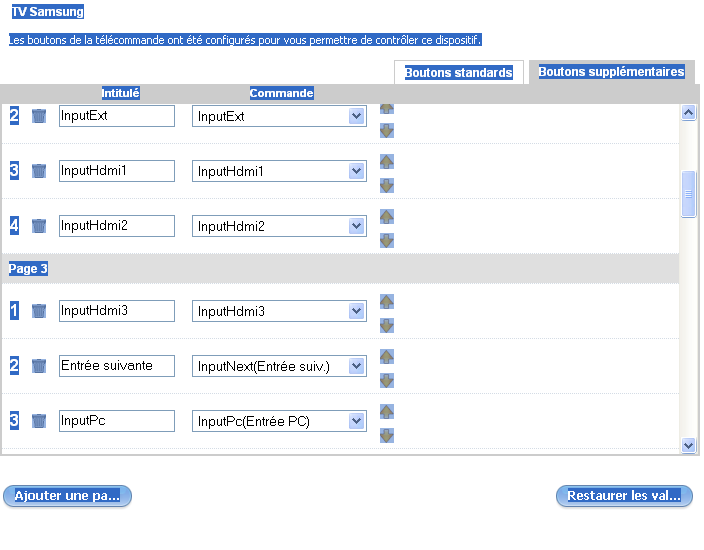The width and height of the screenshot is (704, 550).
Task: Switch to the Boutons standards tab
Action: click(x=459, y=72)
